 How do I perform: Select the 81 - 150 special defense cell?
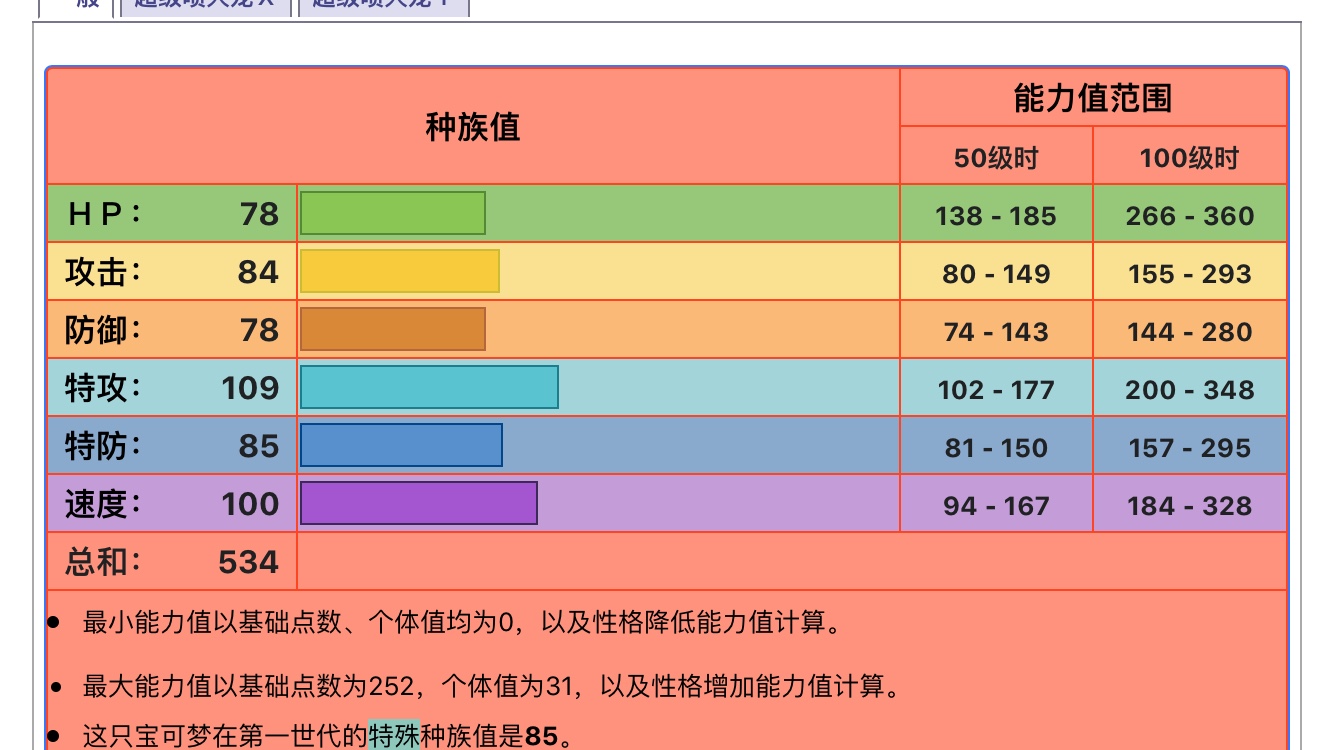tap(996, 447)
